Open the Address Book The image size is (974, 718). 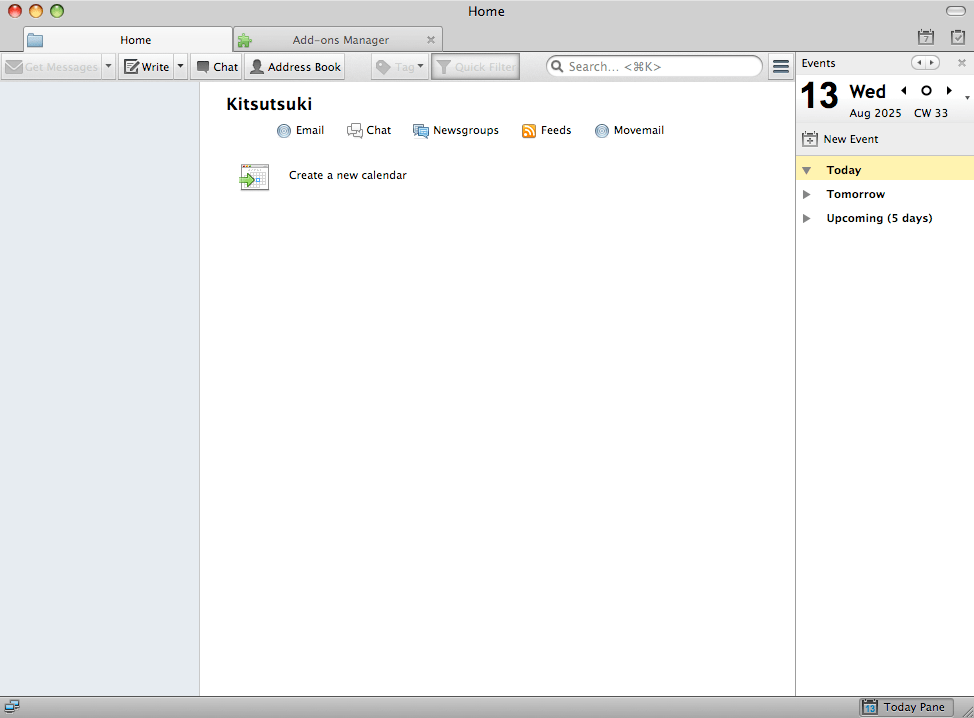pos(295,67)
